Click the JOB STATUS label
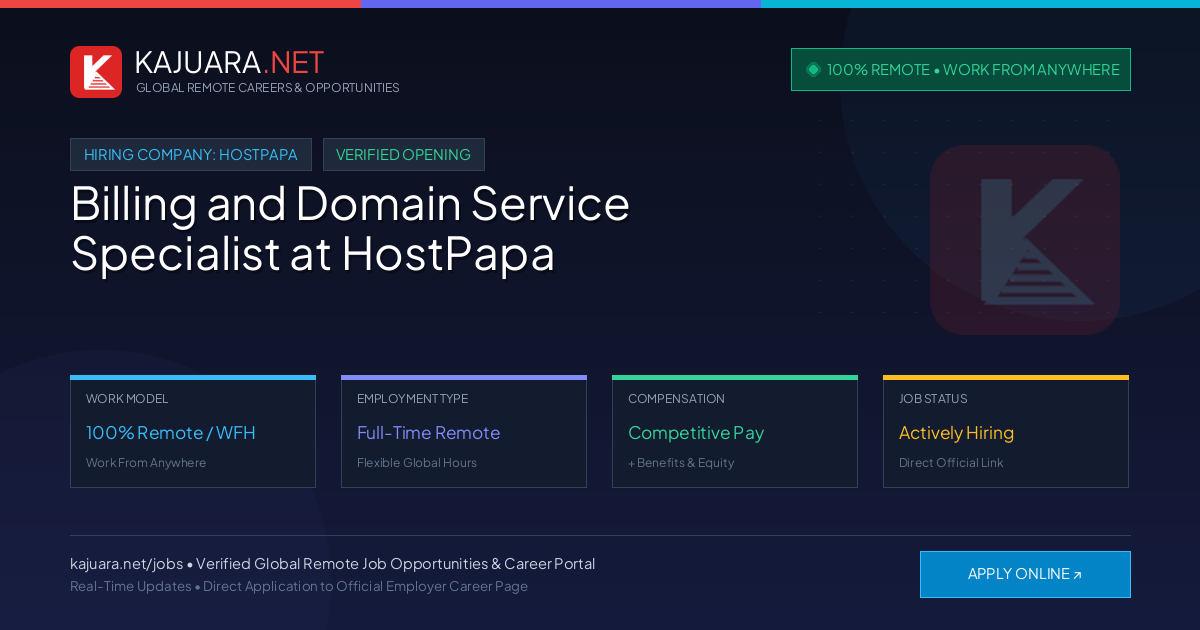Image resolution: width=1200 pixels, height=630 pixels. point(933,398)
